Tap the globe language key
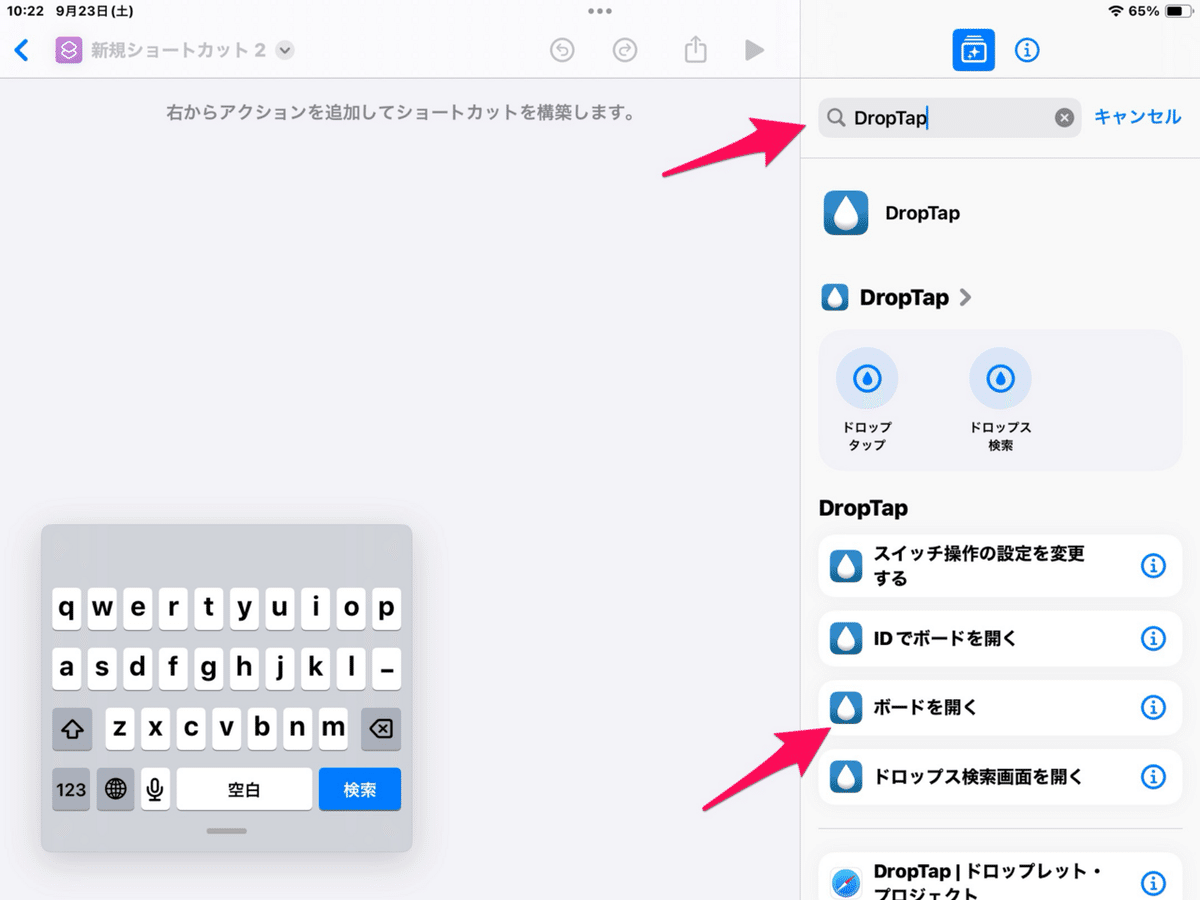This screenshot has width=1200, height=900. coord(116,789)
